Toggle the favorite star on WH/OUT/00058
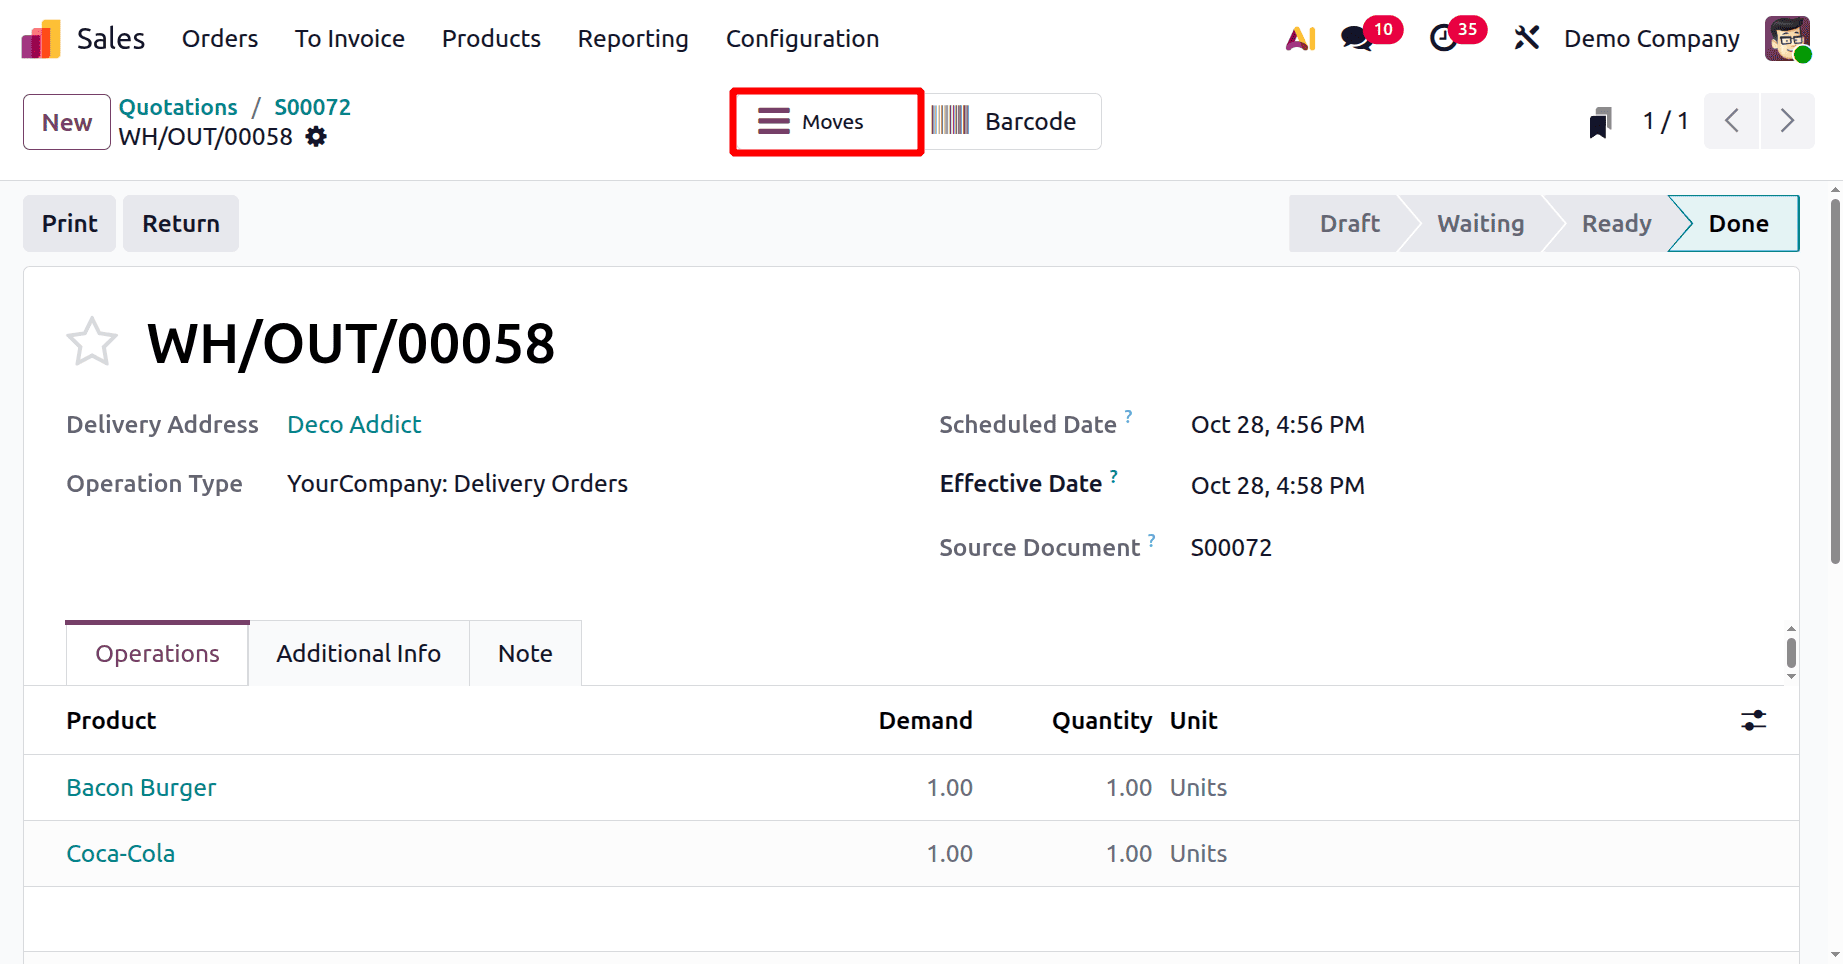This screenshot has width=1843, height=964. point(91,341)
